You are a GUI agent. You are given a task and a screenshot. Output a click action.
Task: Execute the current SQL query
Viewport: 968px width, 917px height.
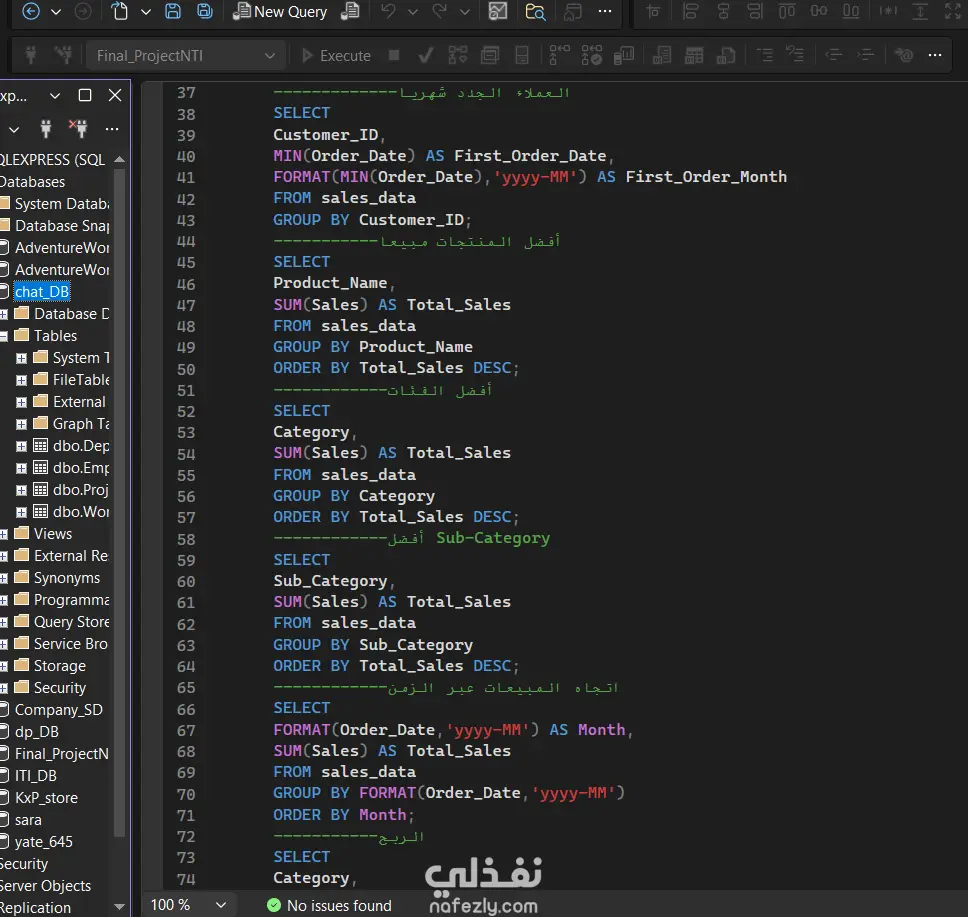pos(336,56)
